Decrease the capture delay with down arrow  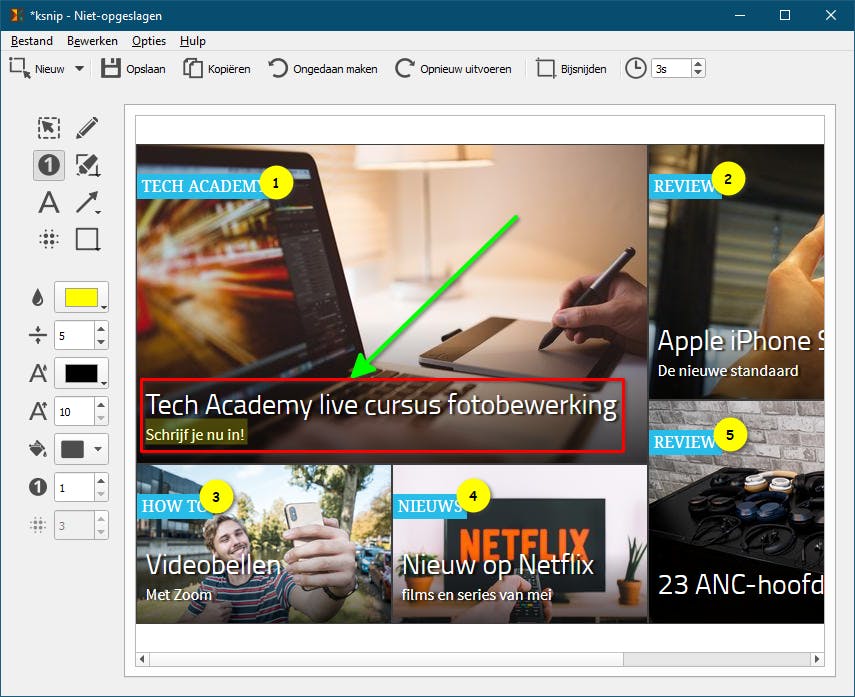pos(698,74)
